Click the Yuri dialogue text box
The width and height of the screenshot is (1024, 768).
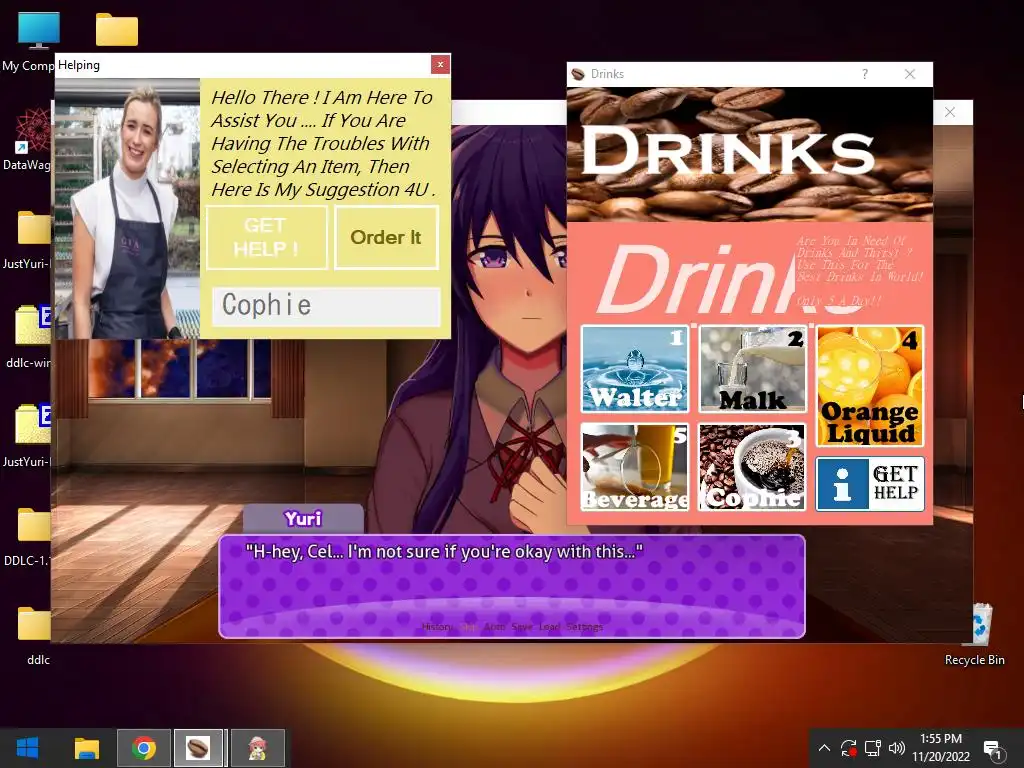coord(511,586)
